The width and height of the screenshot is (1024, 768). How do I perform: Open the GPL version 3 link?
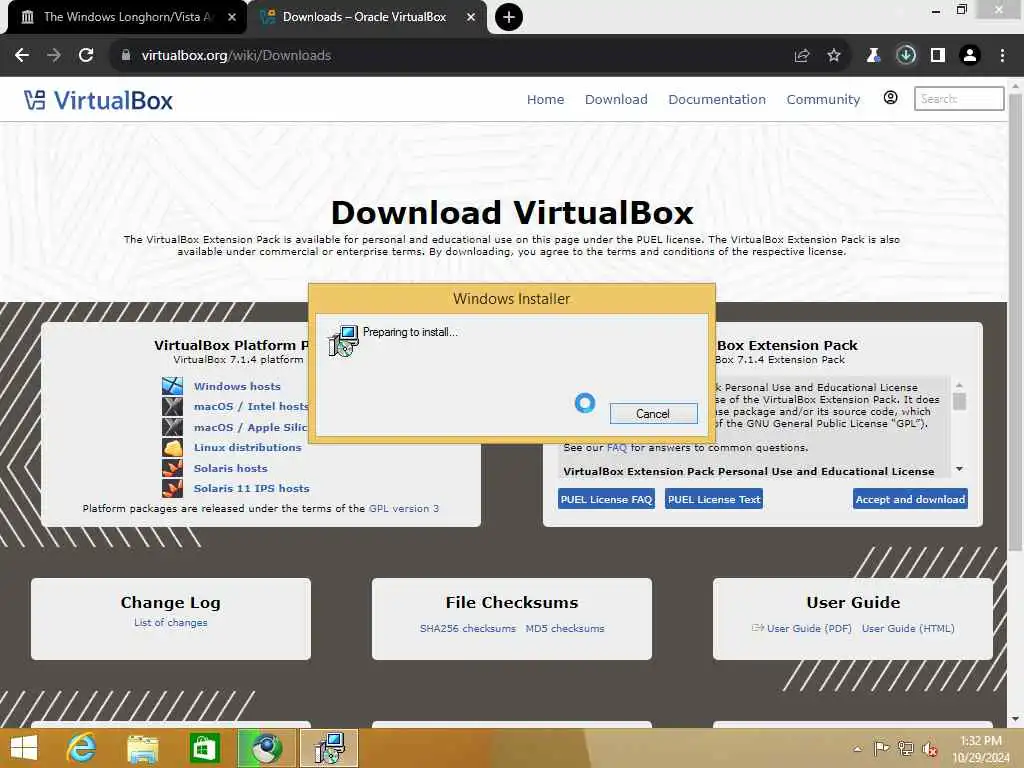tap(404, 509)
